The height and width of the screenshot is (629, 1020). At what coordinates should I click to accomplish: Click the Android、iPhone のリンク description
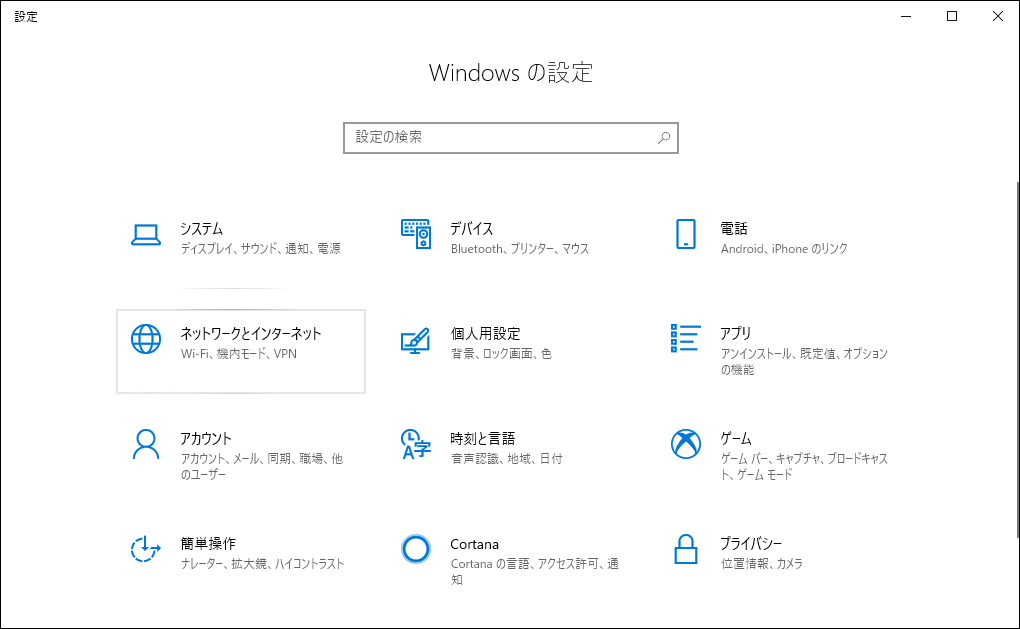pyautogui.click(x=784, y=248)
